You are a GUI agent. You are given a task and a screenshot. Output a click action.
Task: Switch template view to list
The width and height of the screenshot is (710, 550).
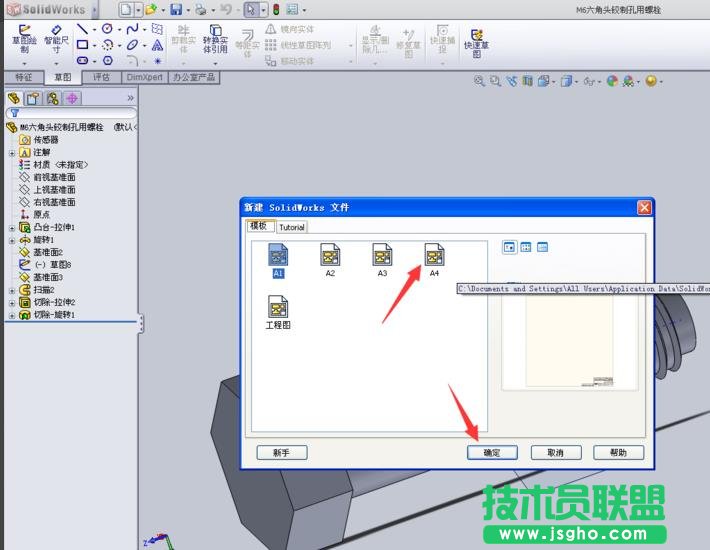pyautogui.click(x=526, y=247)
